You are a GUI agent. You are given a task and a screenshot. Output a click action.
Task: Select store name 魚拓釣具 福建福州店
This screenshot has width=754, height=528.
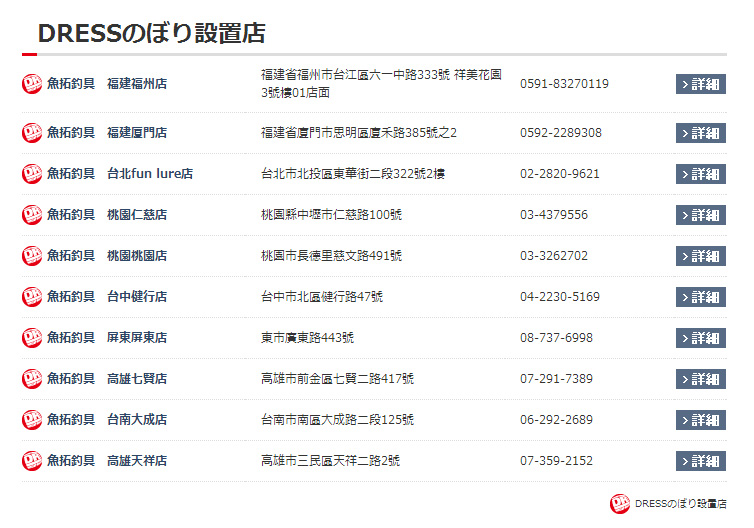[107, 84]
